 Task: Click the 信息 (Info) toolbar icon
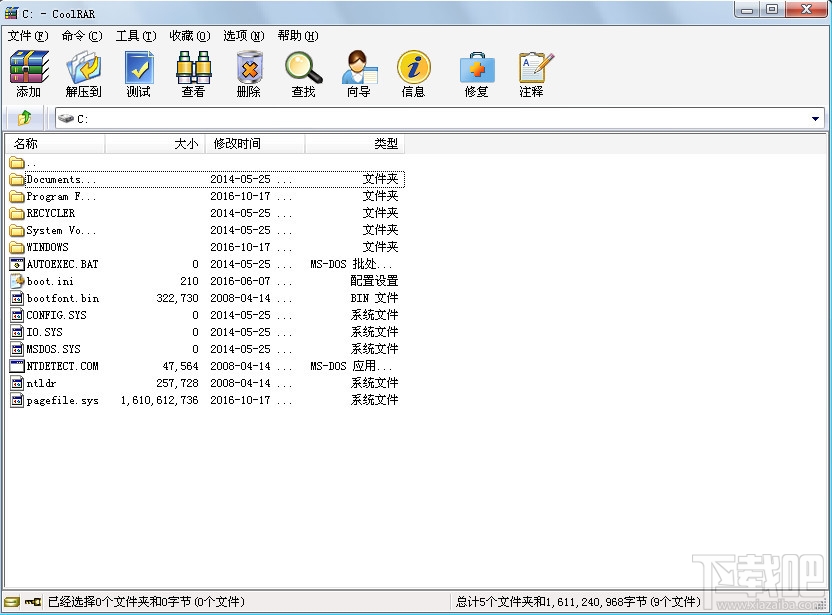point(414,67)
